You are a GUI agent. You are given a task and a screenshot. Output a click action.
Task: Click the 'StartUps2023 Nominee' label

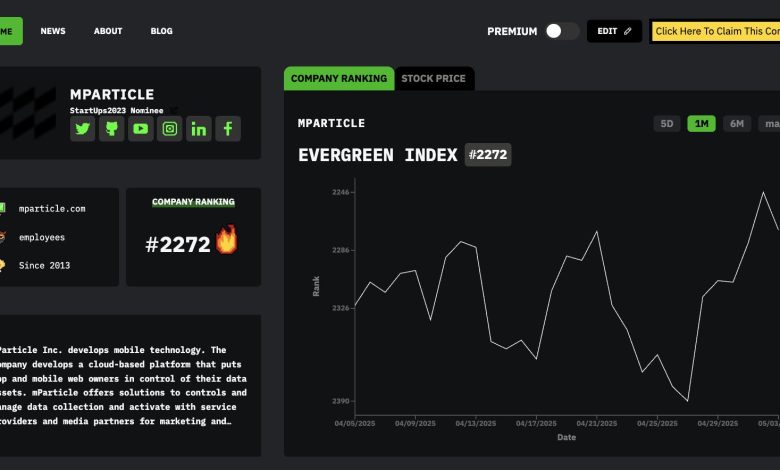tap(116, 110)
